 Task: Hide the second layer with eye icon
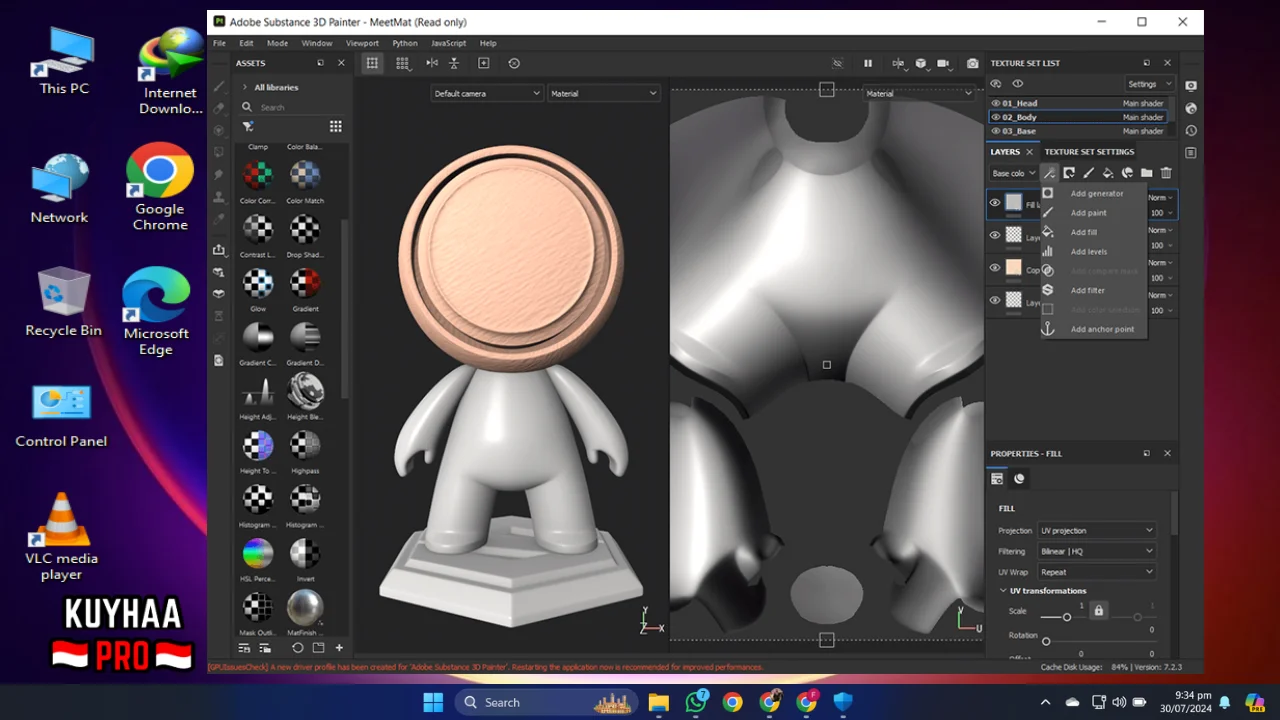[x=994, y=235]
